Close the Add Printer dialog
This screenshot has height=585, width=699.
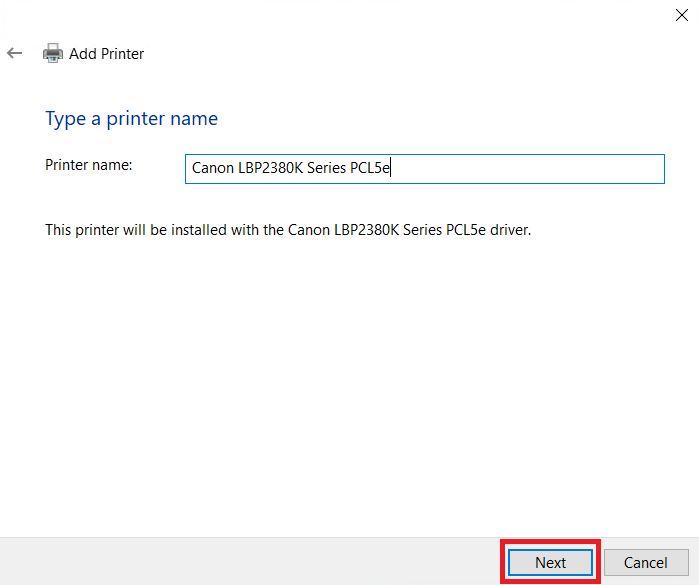(681, 15)
